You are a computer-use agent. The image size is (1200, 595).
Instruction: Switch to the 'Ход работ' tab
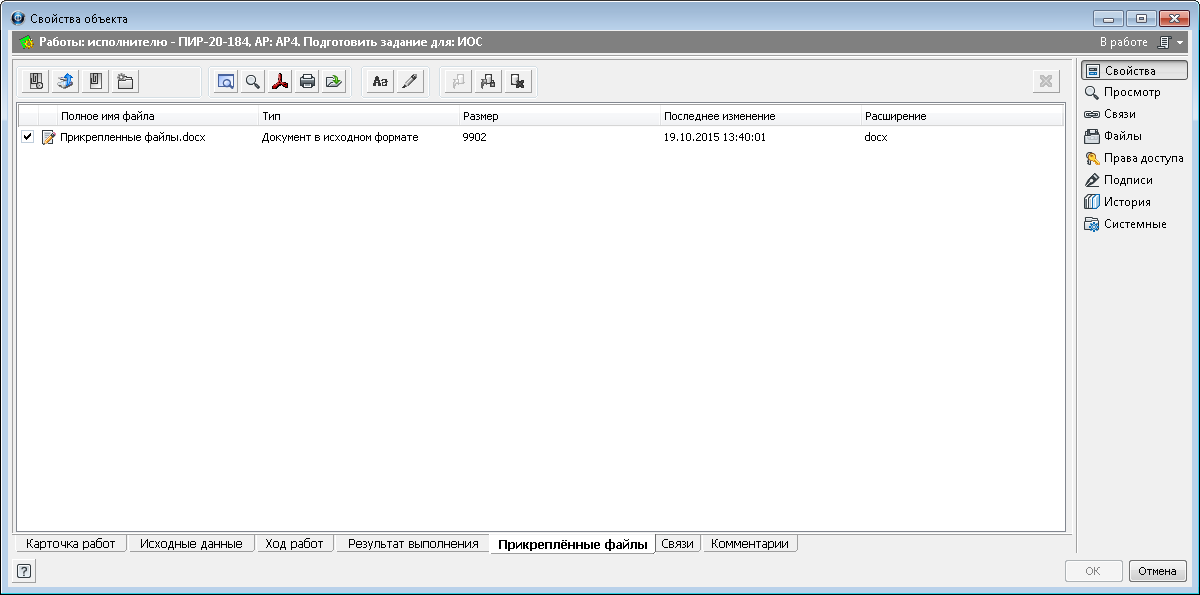point(294,544)
